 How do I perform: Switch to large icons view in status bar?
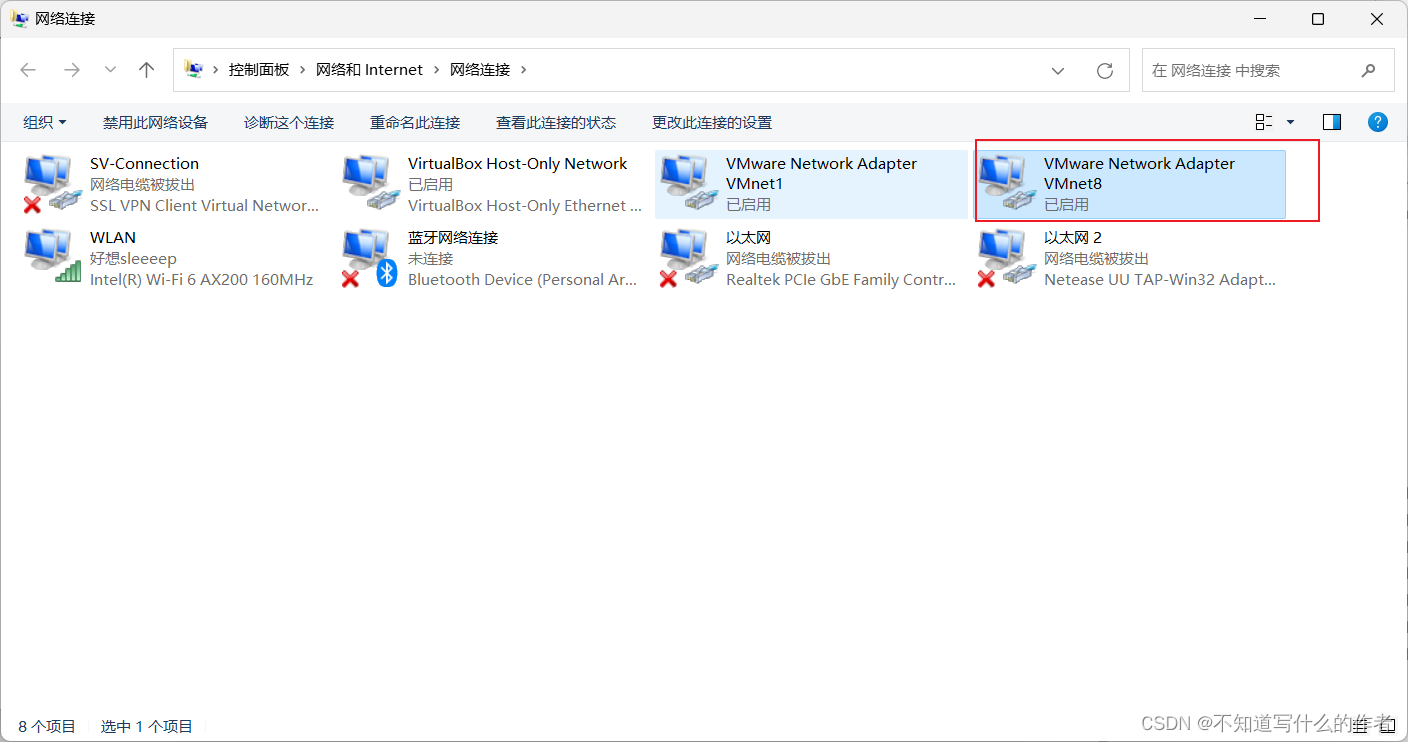point(1386,726)
